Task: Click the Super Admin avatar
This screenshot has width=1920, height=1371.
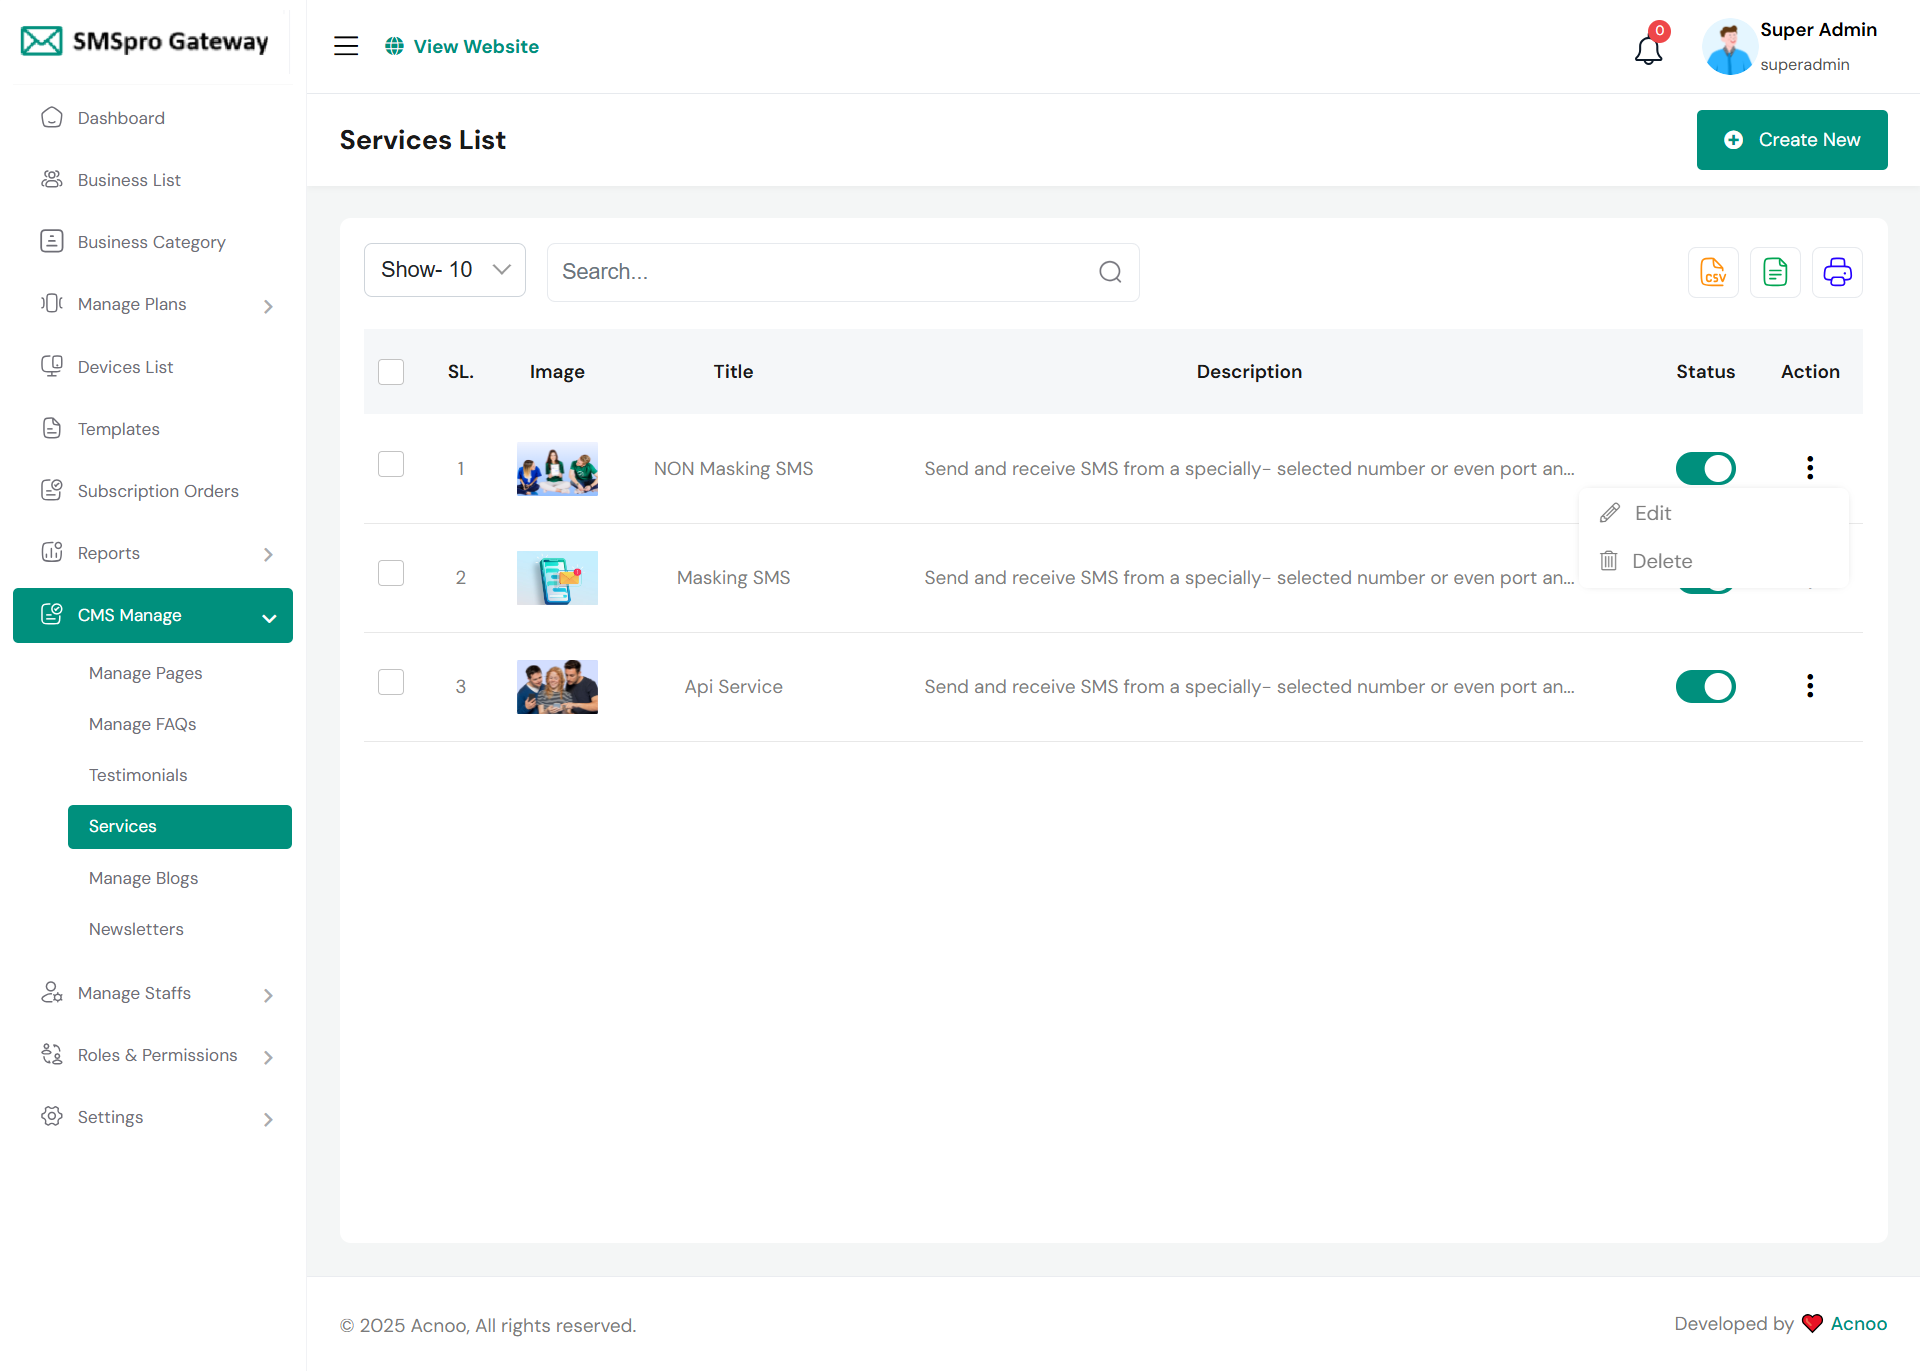Action: [1729, 47]
